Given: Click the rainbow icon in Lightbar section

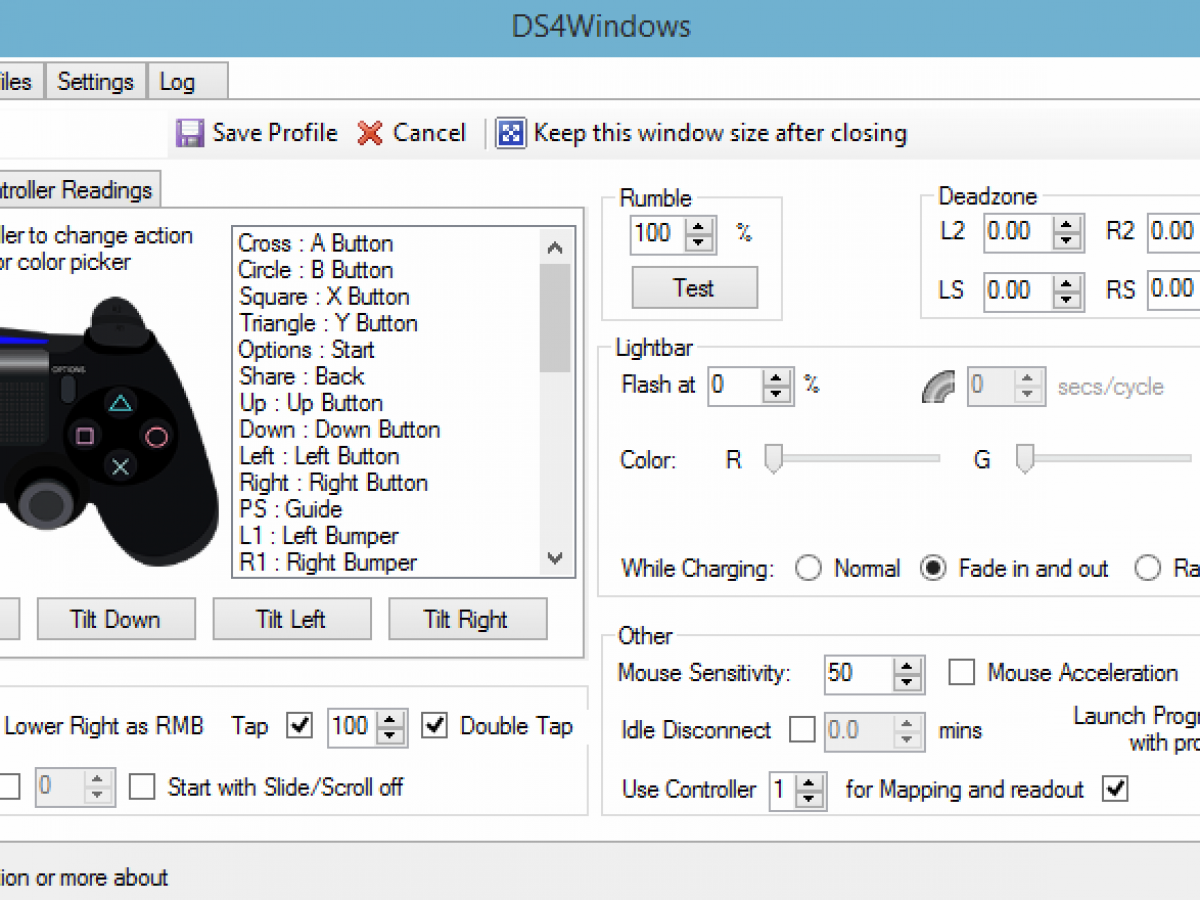Looking at the screenshot, I should tap(938, 386).
